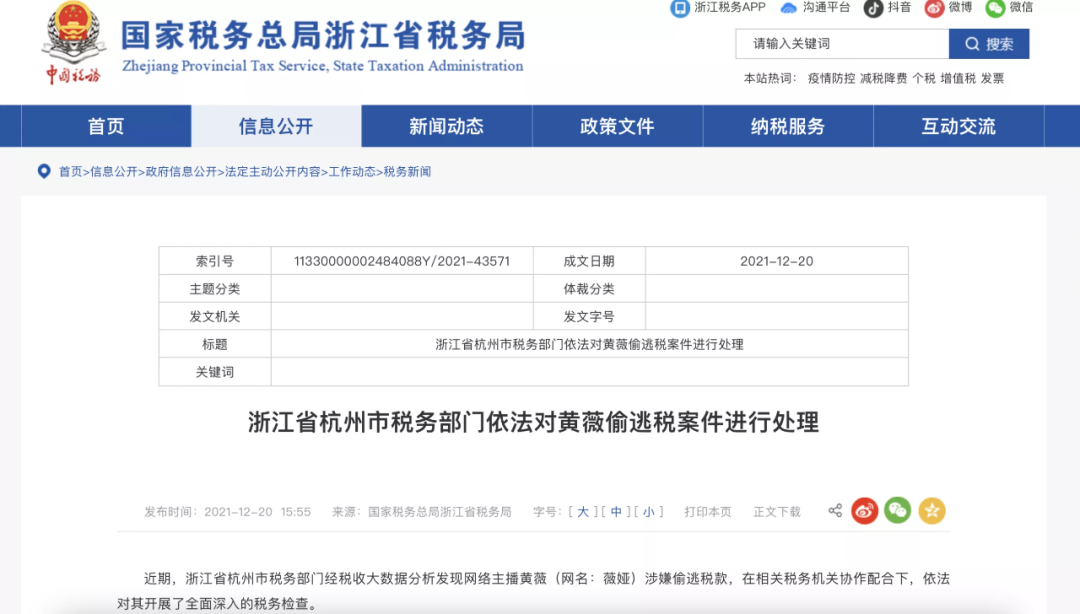Click the yellow star favorite icon
The width and height of the screenshot is (1080, 614).
pos(932,511)
